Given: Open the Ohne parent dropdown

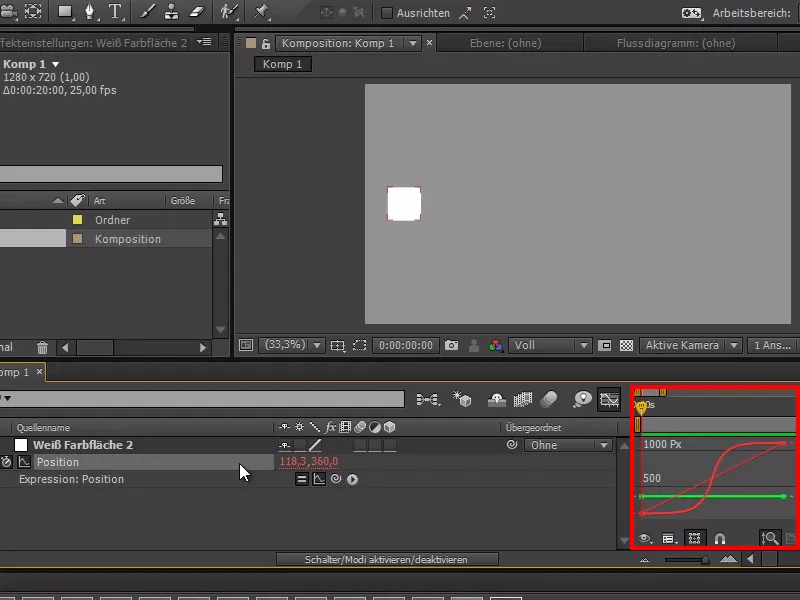Looking at the screenshot, I should (x=568, y=445).
